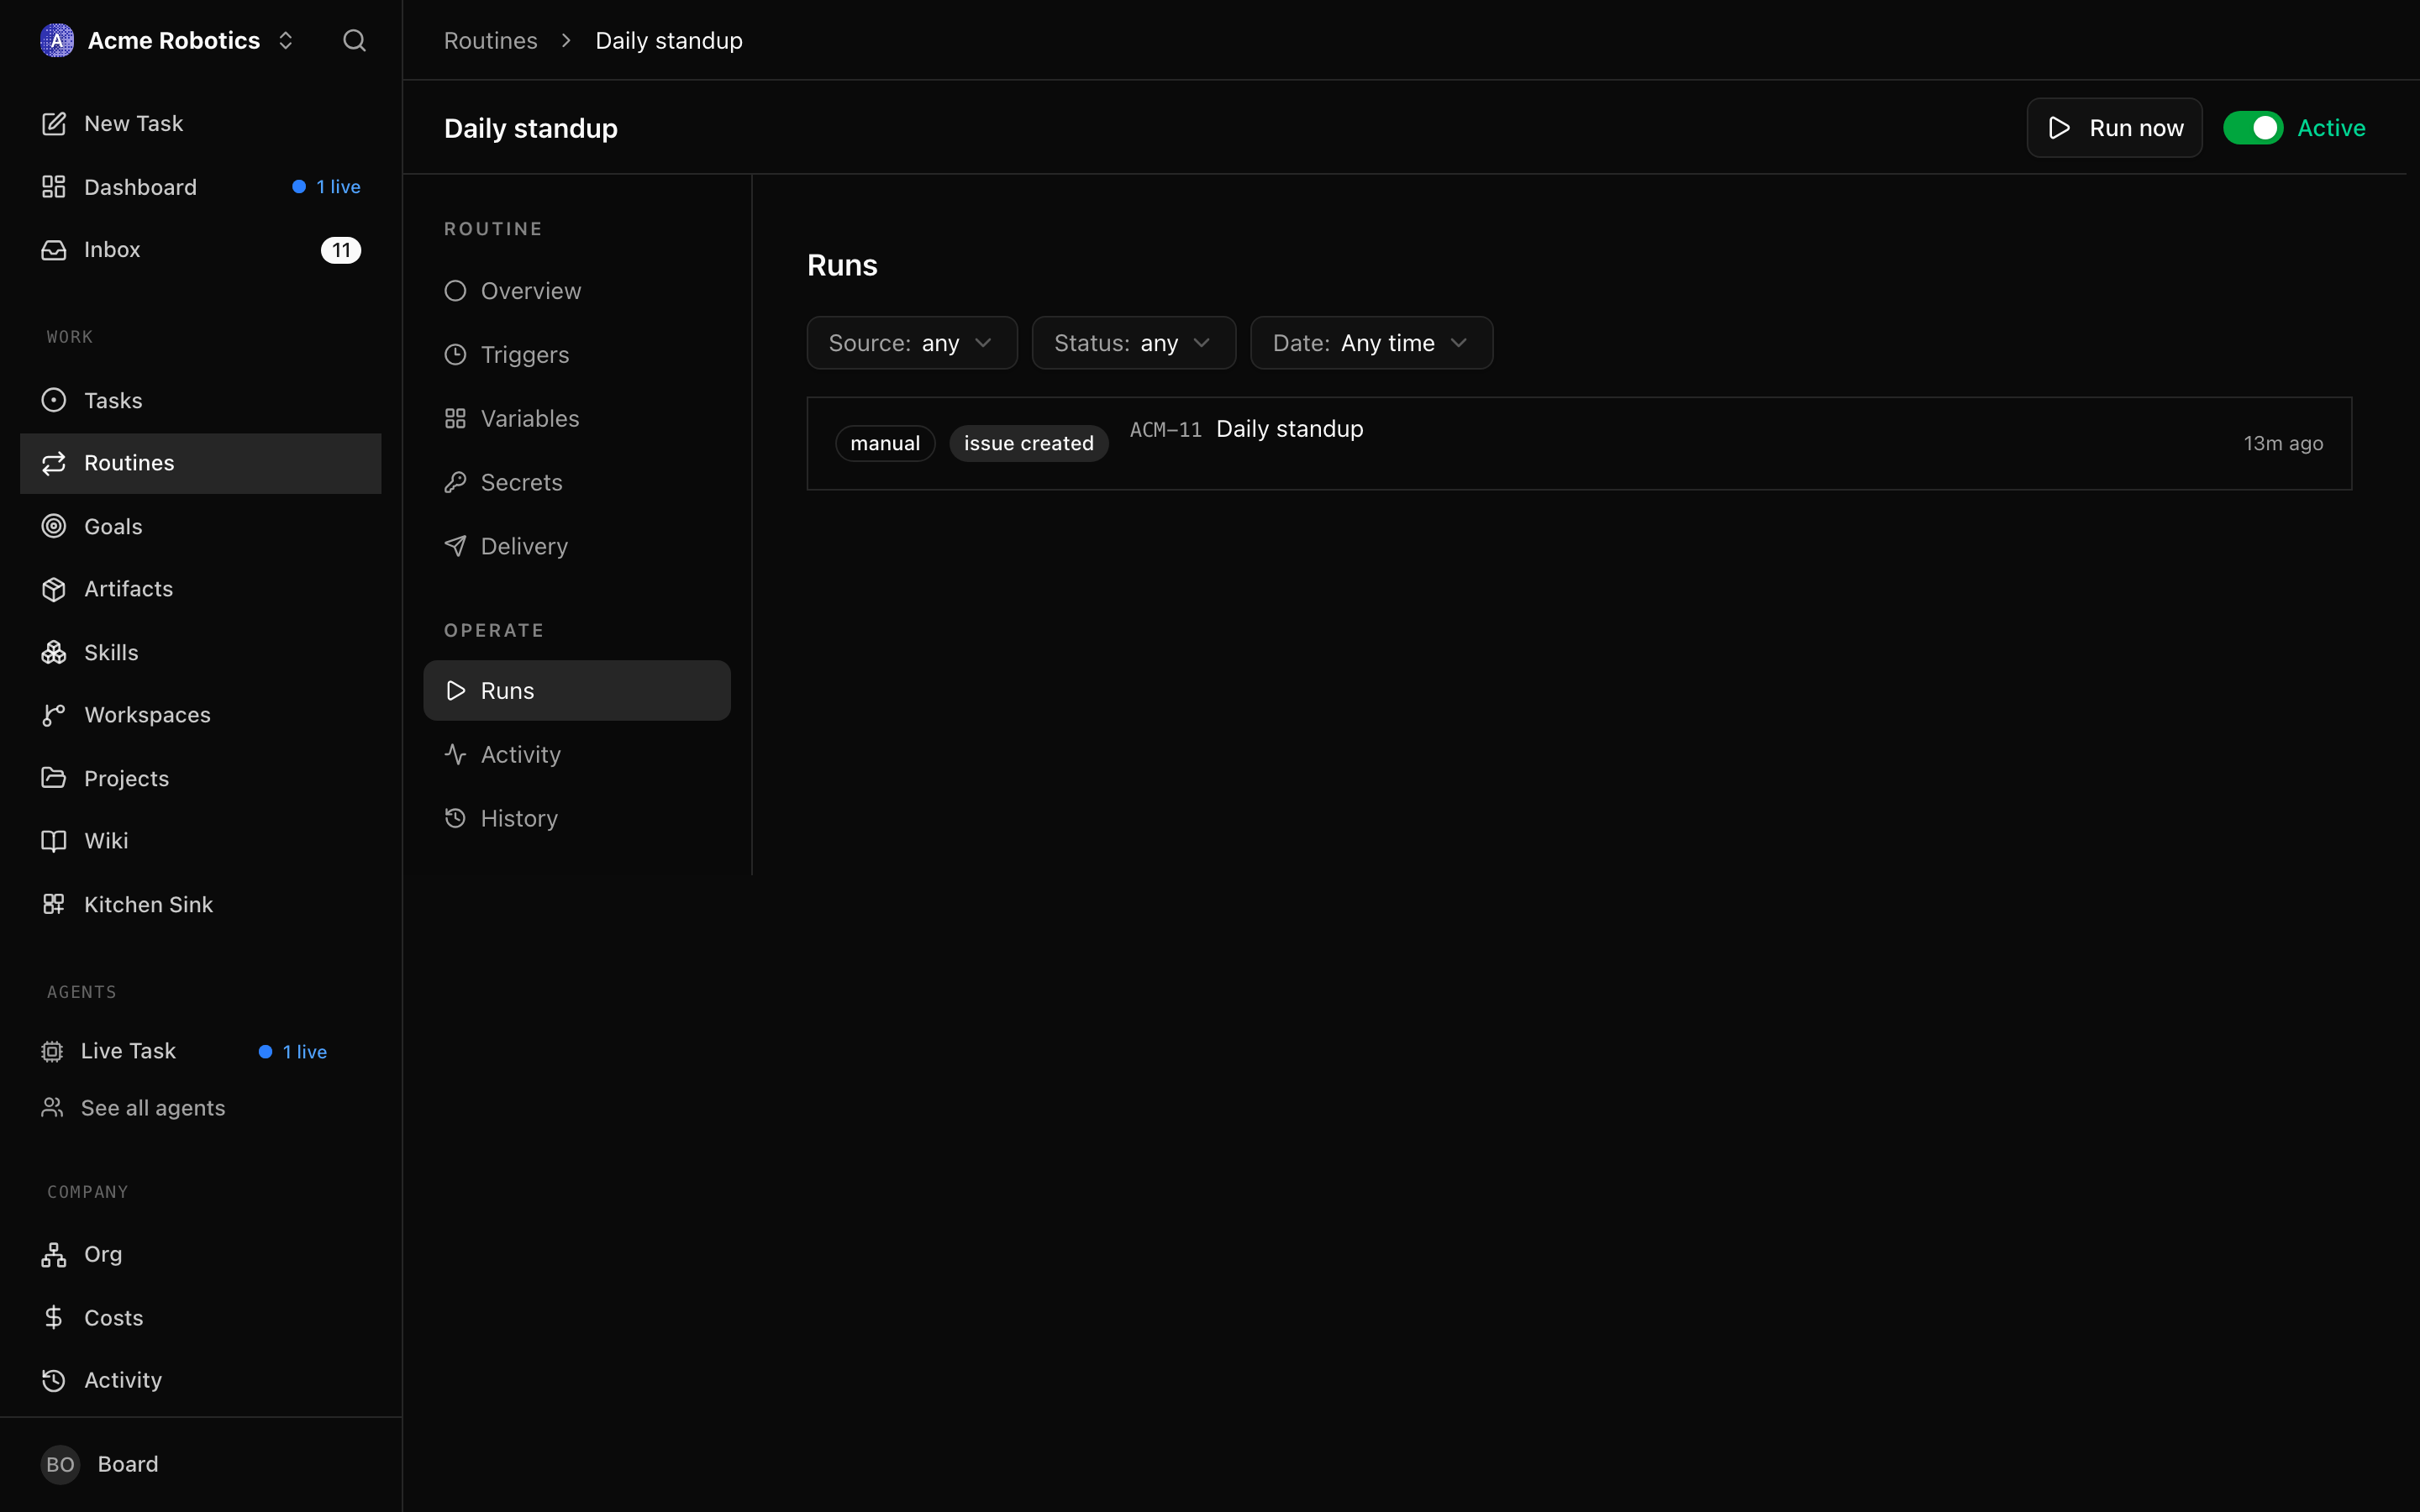Open the Org chart icon

coord(54,1254)
